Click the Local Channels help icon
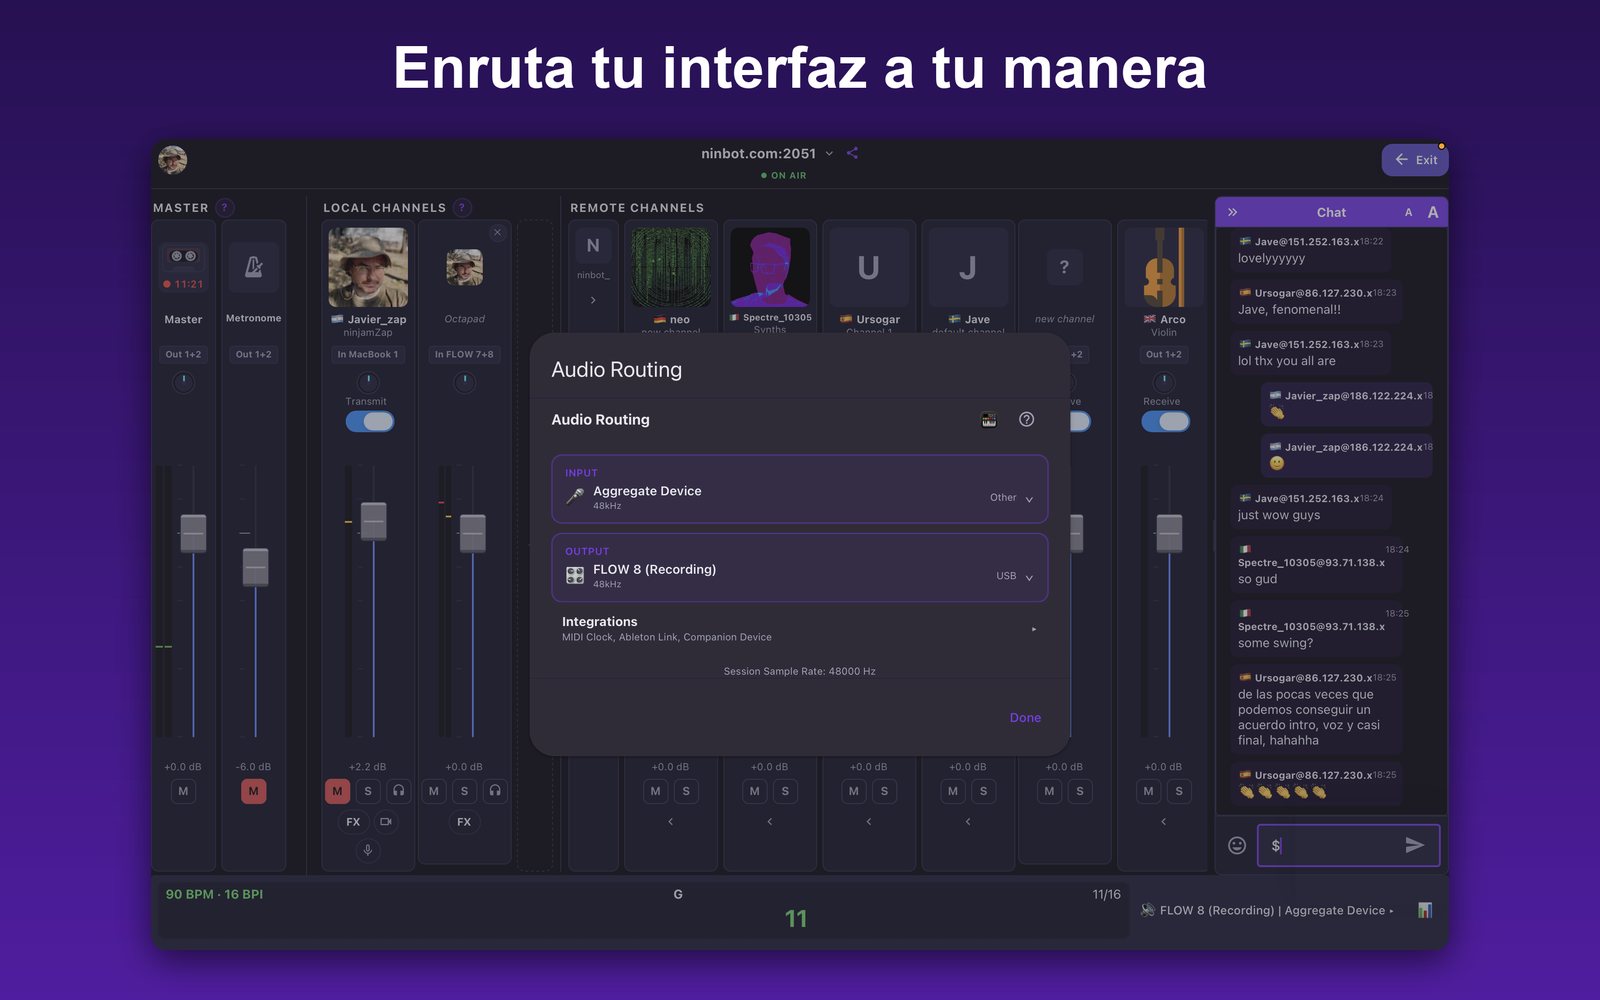The height and width of the screenshot is (1000, 1600). point(461,208)
